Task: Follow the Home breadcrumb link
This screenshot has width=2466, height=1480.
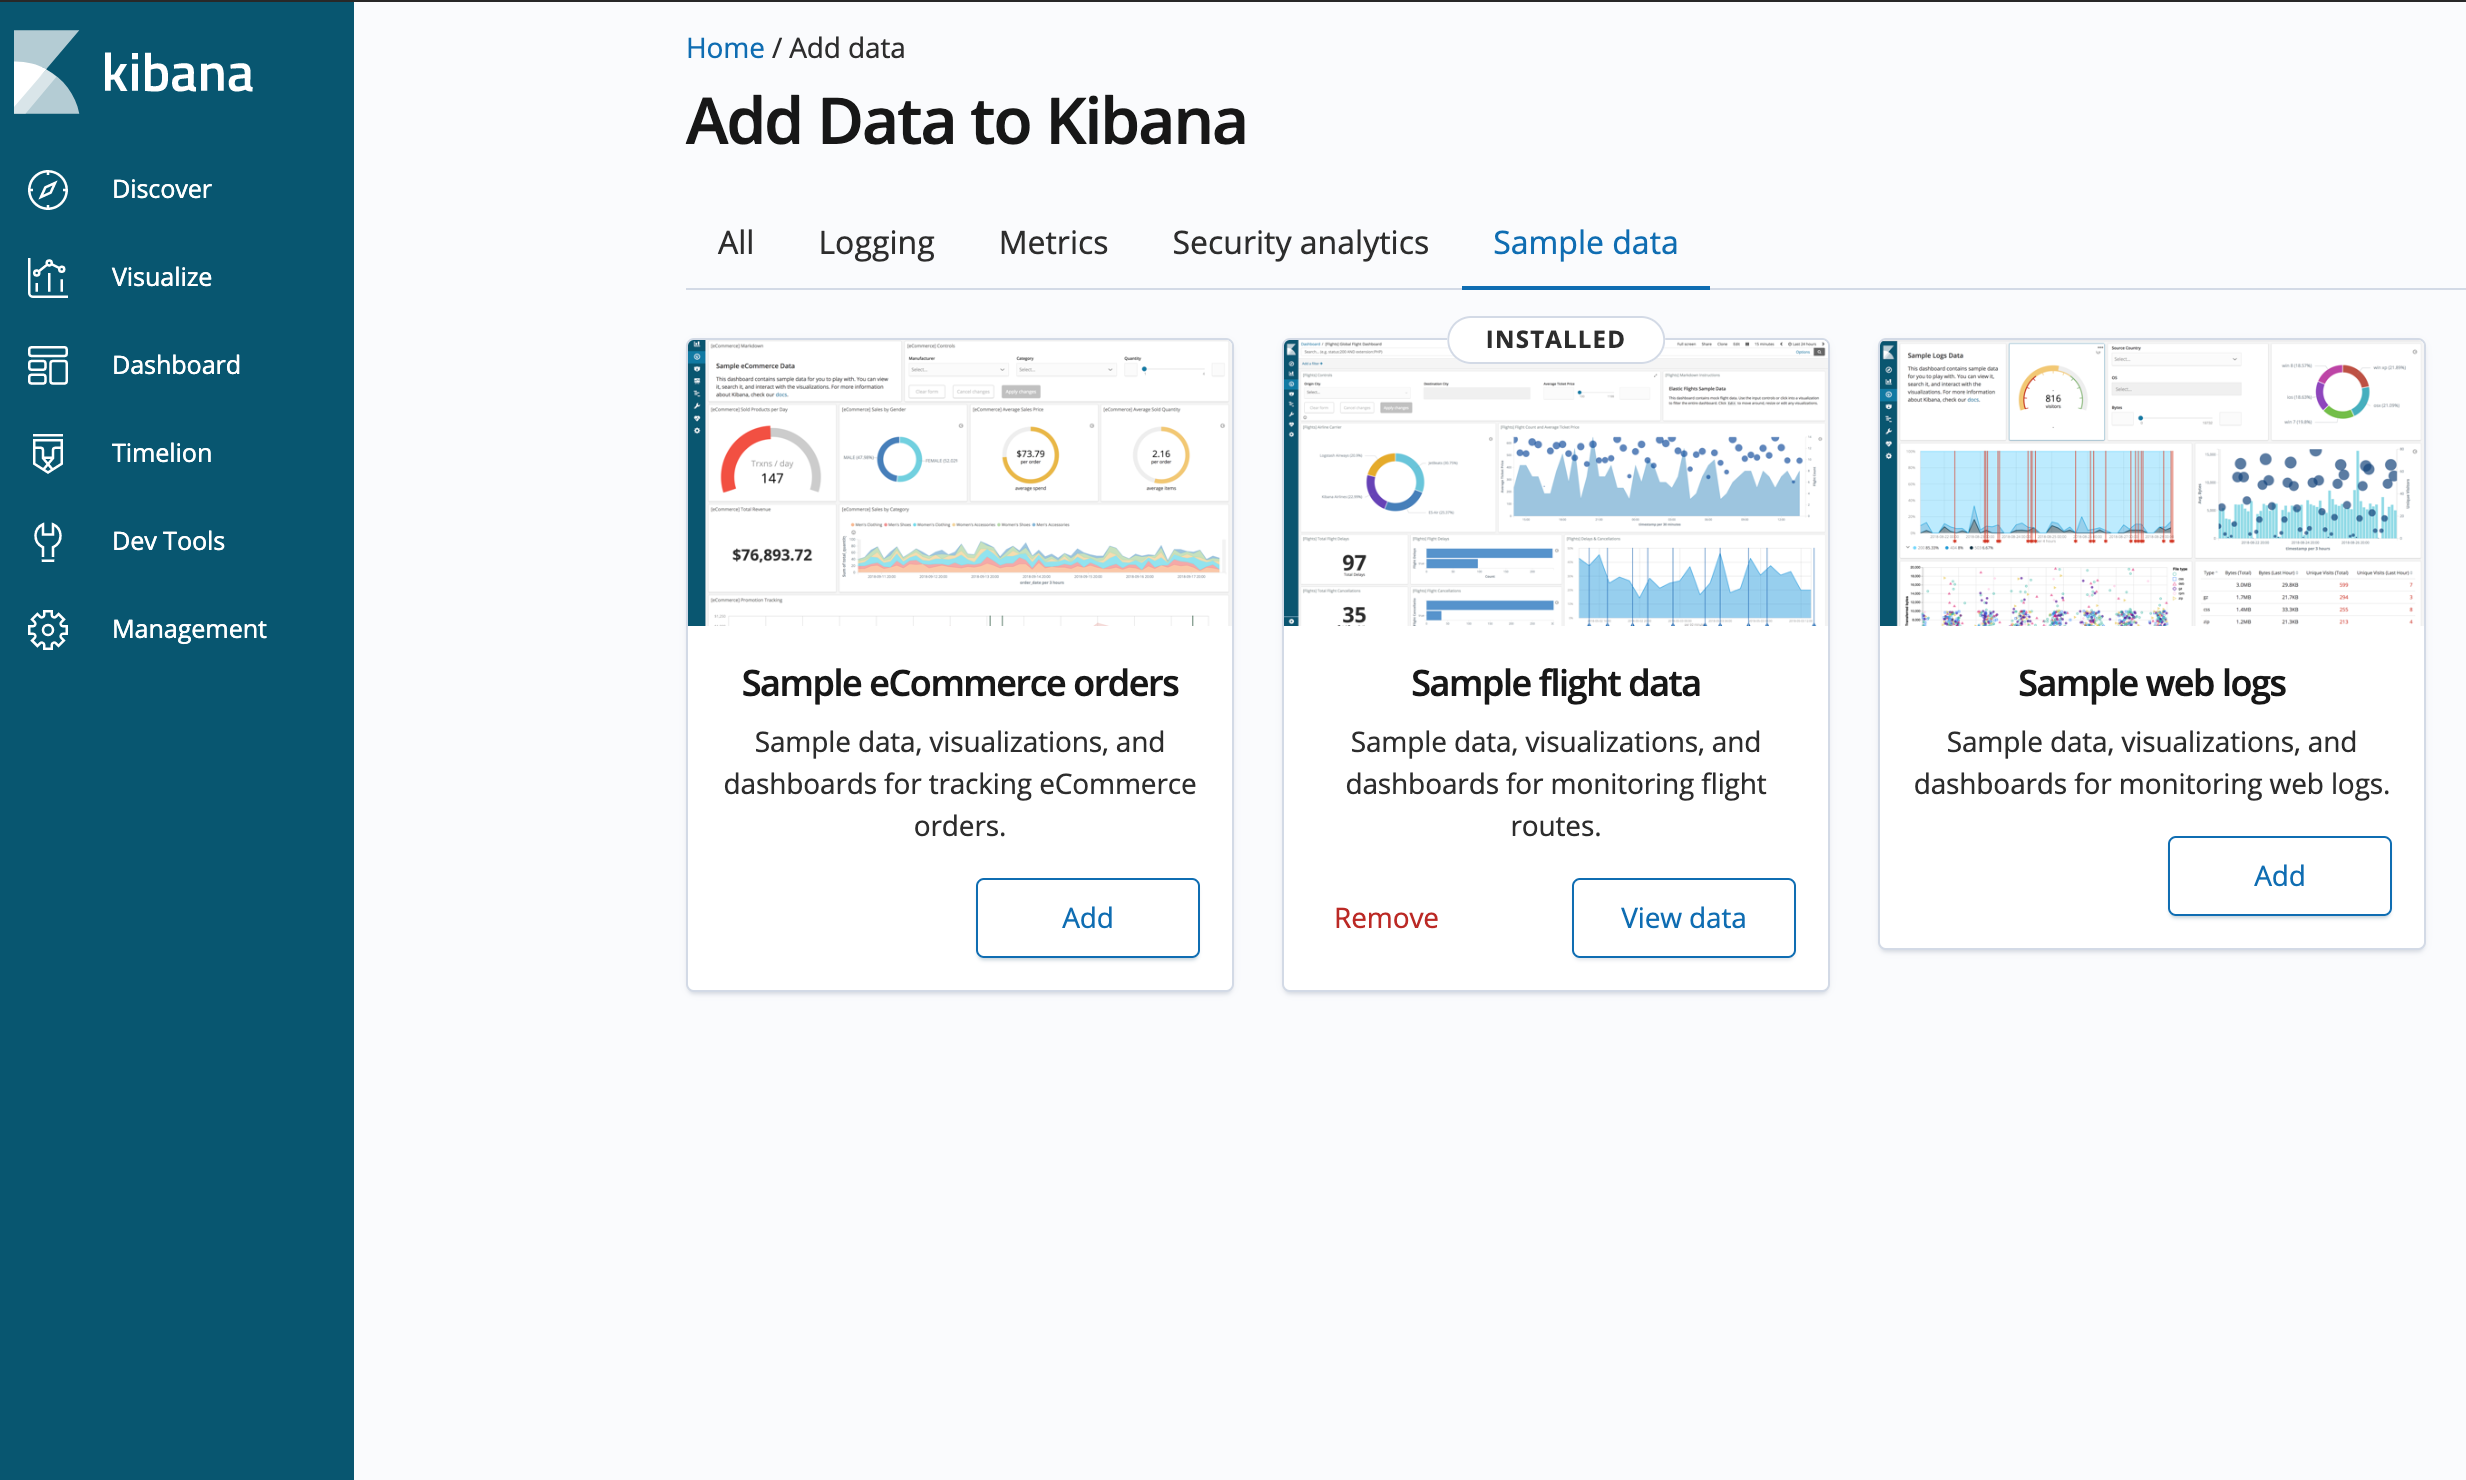Action: [725, 48]
